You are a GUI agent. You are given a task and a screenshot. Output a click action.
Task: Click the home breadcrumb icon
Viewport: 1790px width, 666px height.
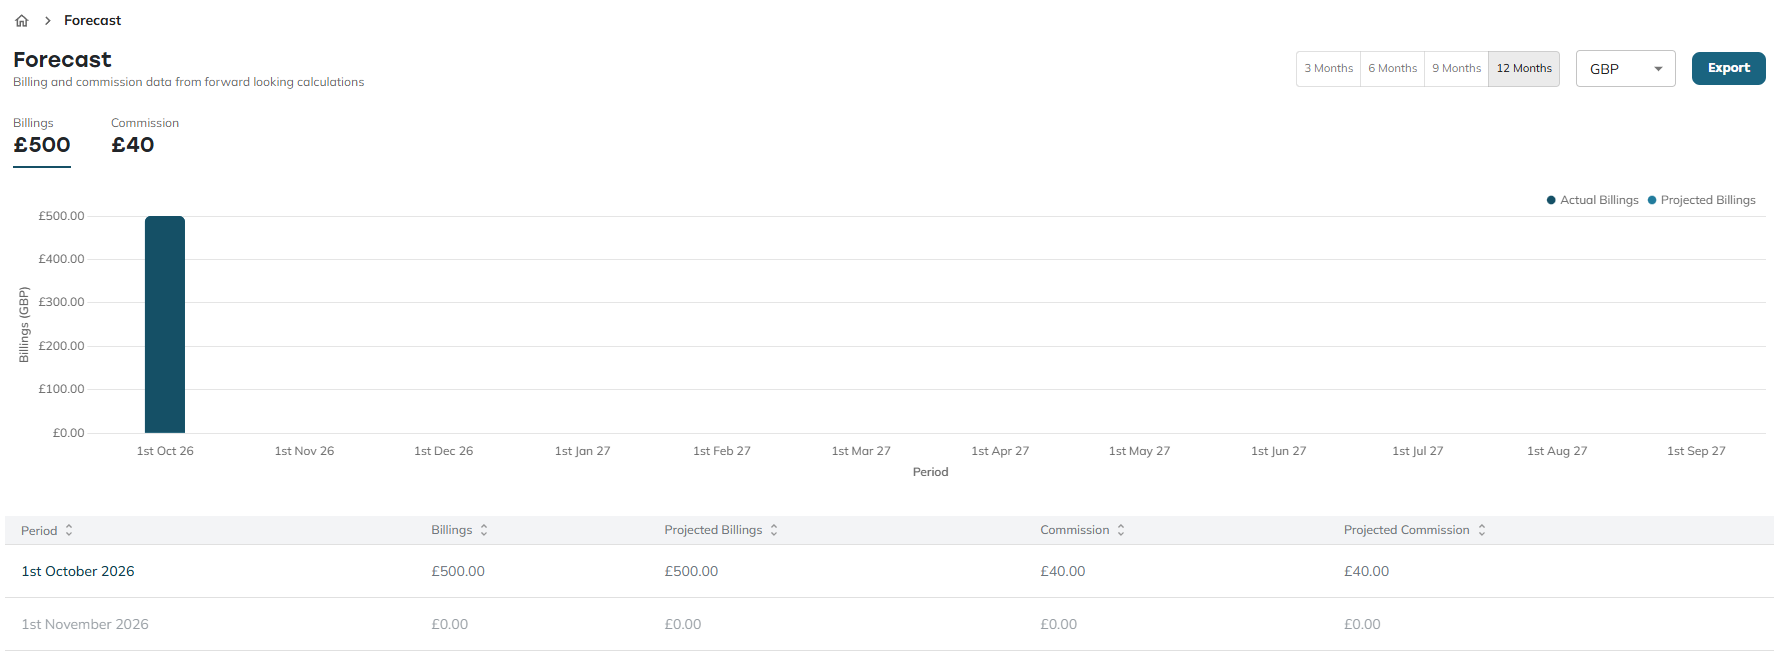22,20
